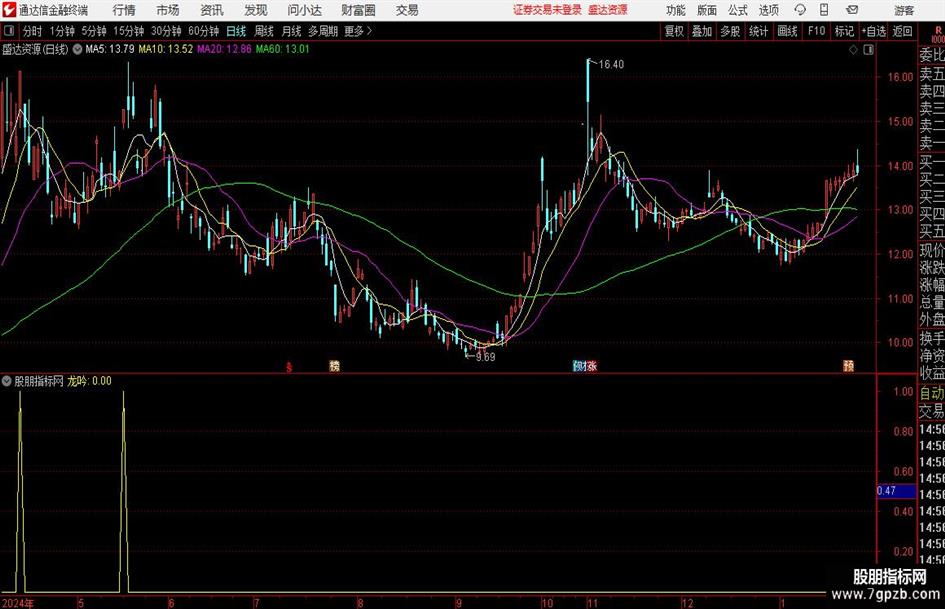Click the diamond icon above the chart
The image size is (945, 609).
coord(853,50)
